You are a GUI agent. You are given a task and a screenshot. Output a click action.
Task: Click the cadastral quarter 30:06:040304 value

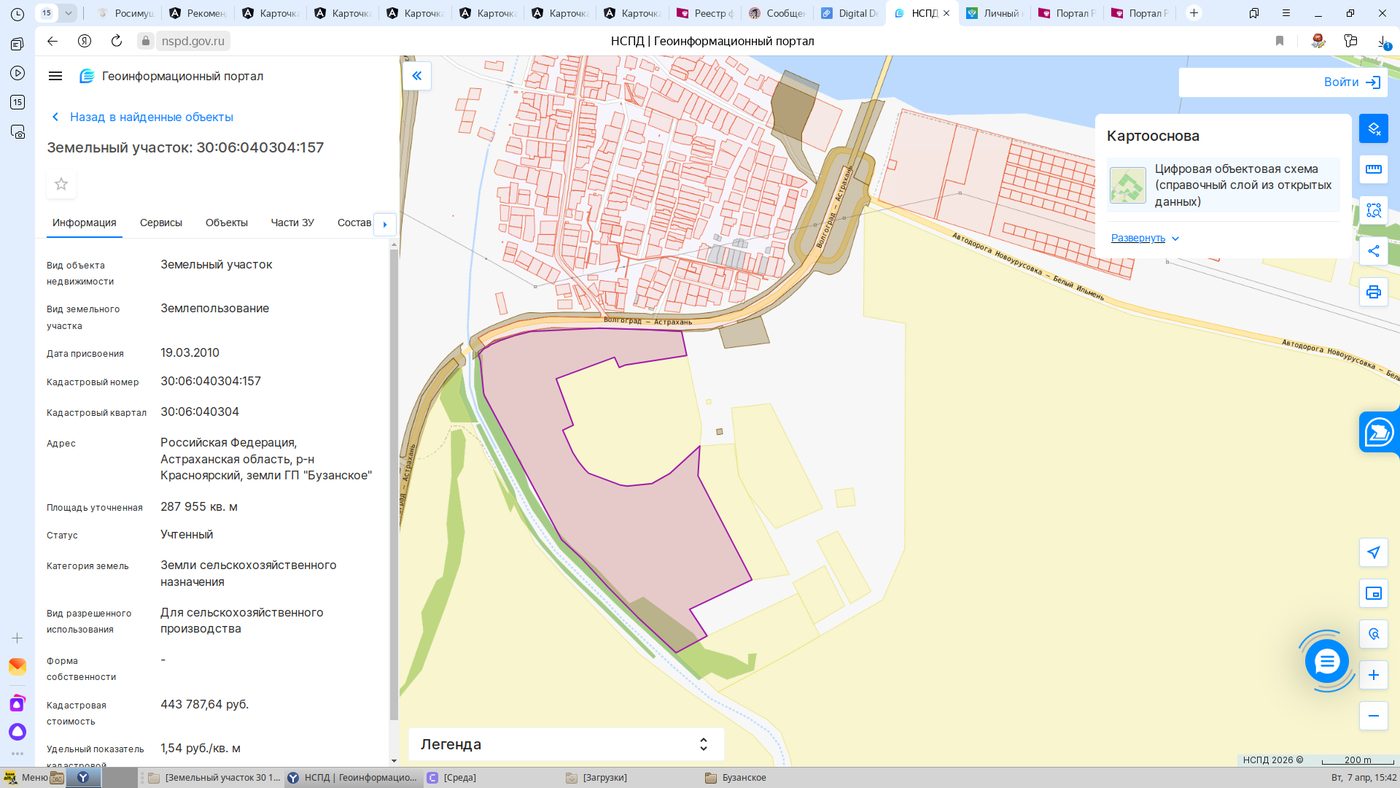pyautogui.click(x=200, y=412)
